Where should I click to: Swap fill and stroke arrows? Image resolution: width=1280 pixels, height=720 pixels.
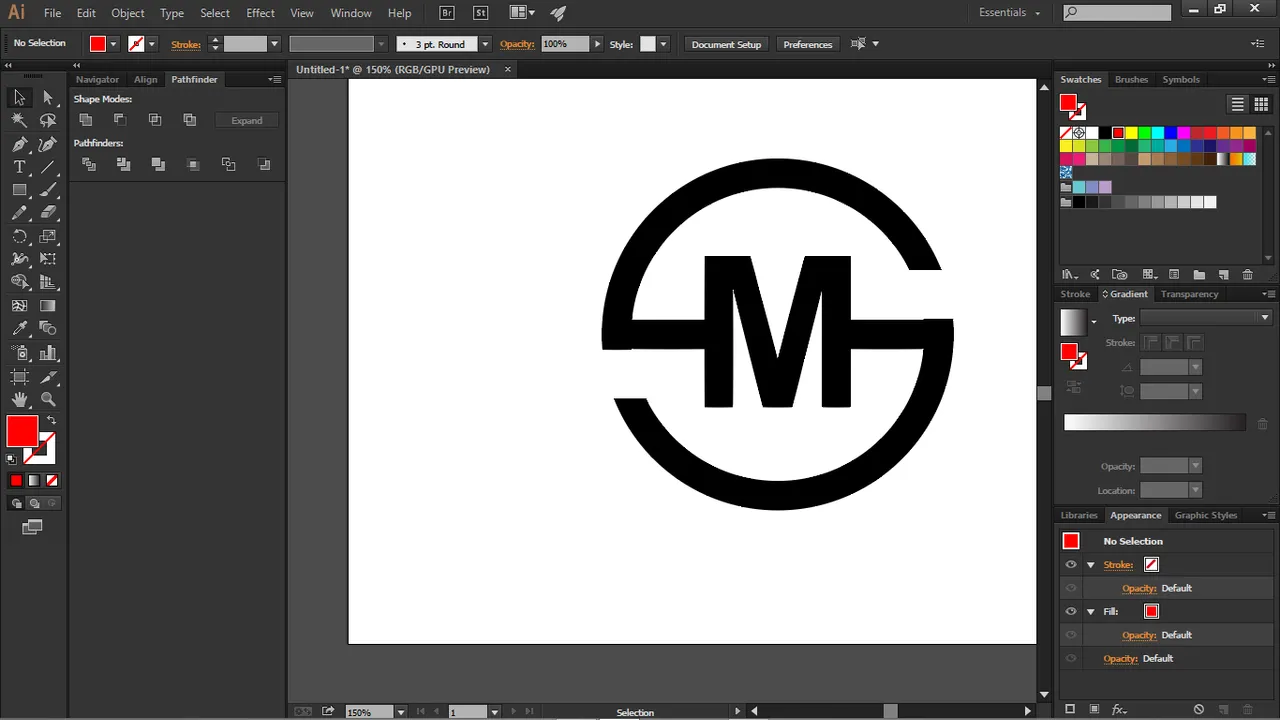point(51,420)
